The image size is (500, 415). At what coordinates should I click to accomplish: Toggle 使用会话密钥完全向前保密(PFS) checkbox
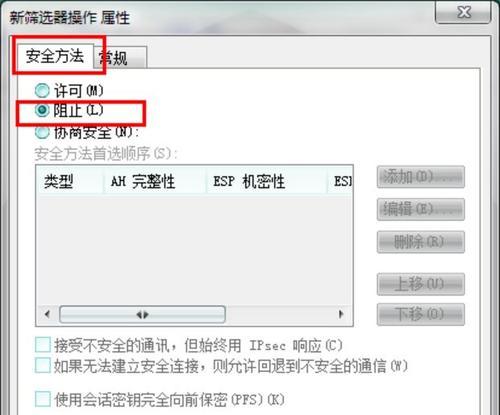(43, 399)
